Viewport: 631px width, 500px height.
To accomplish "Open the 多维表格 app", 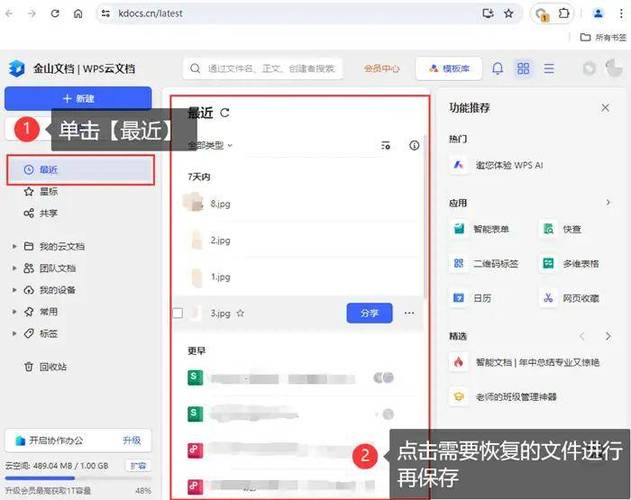I will (x=569, y=264).
